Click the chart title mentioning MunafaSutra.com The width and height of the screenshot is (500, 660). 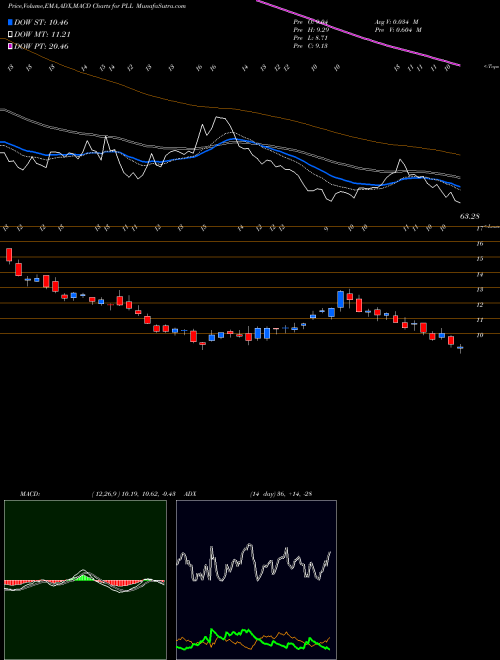tap(97, 7)
